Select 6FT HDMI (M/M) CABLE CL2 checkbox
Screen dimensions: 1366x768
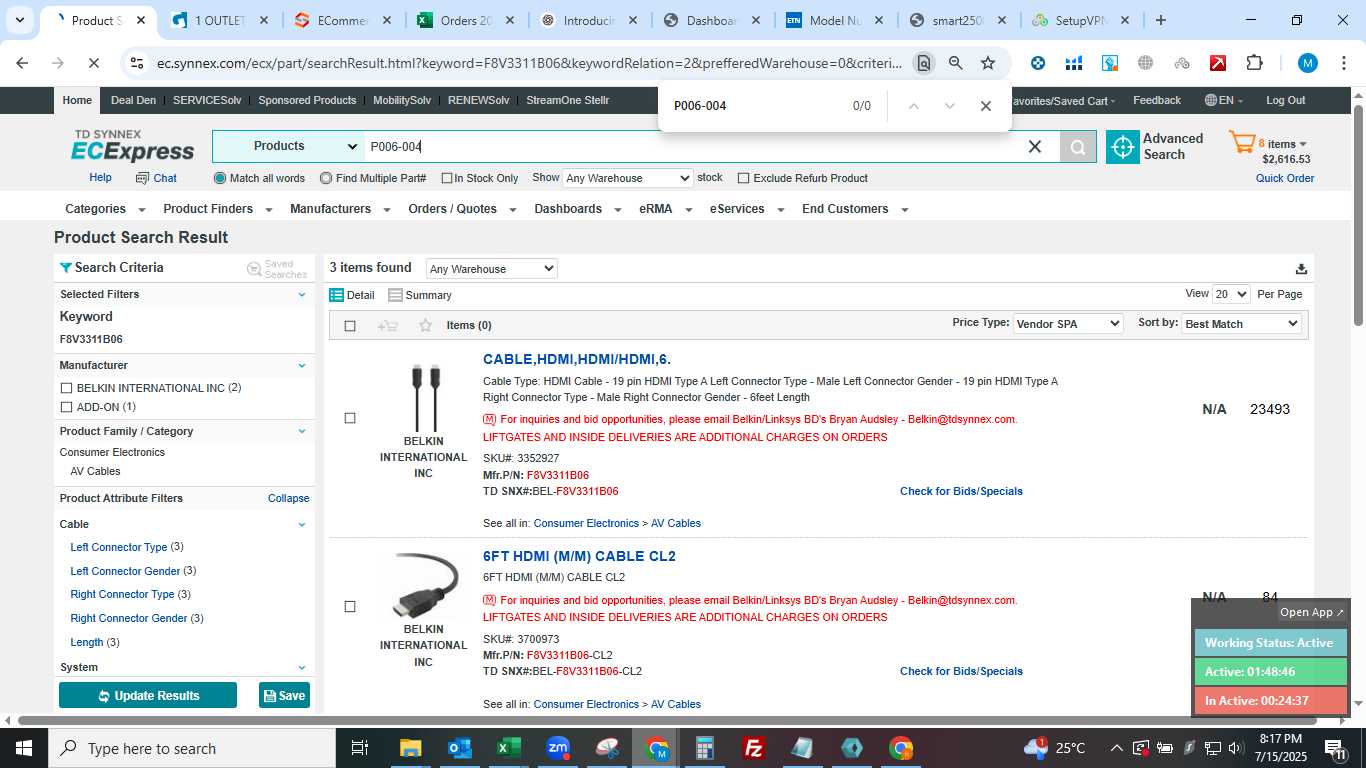(x=350, y=606)
